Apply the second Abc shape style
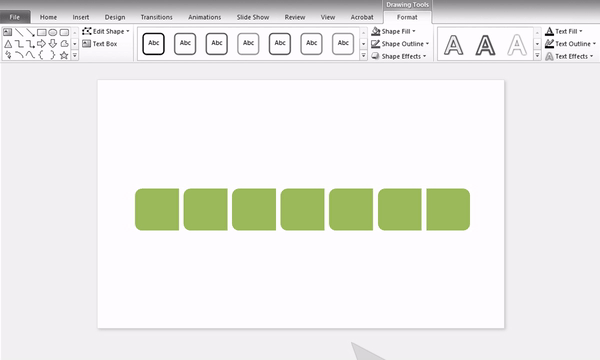Screen dimensions: 600x360 pyautogui.click(x=185, y=44)
